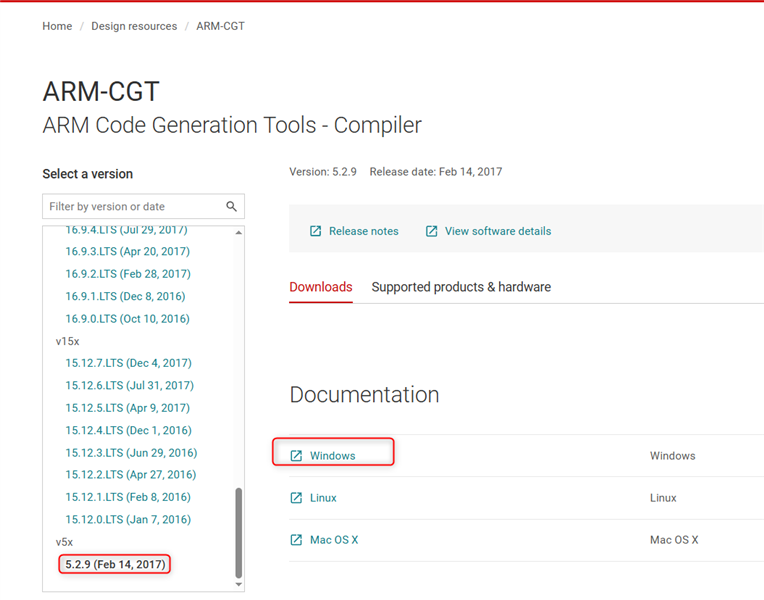Select version 15.12.0.LTS (Jan 7, 2016)
The height and width of the screenshot is (600, 764).
coord(128,519)
